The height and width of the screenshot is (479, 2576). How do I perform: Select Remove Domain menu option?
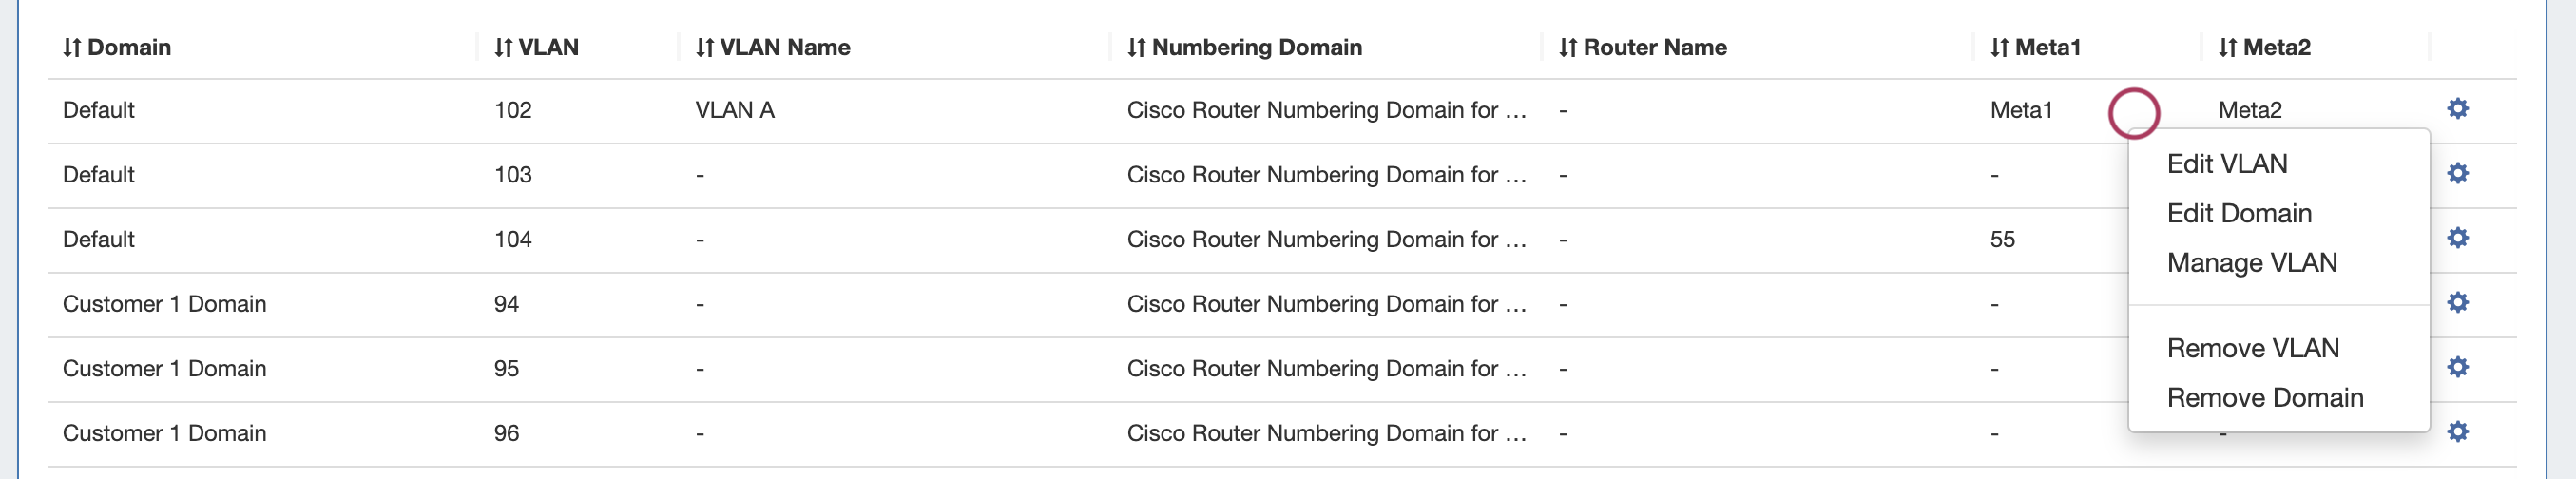click(x=2264, y=398)
